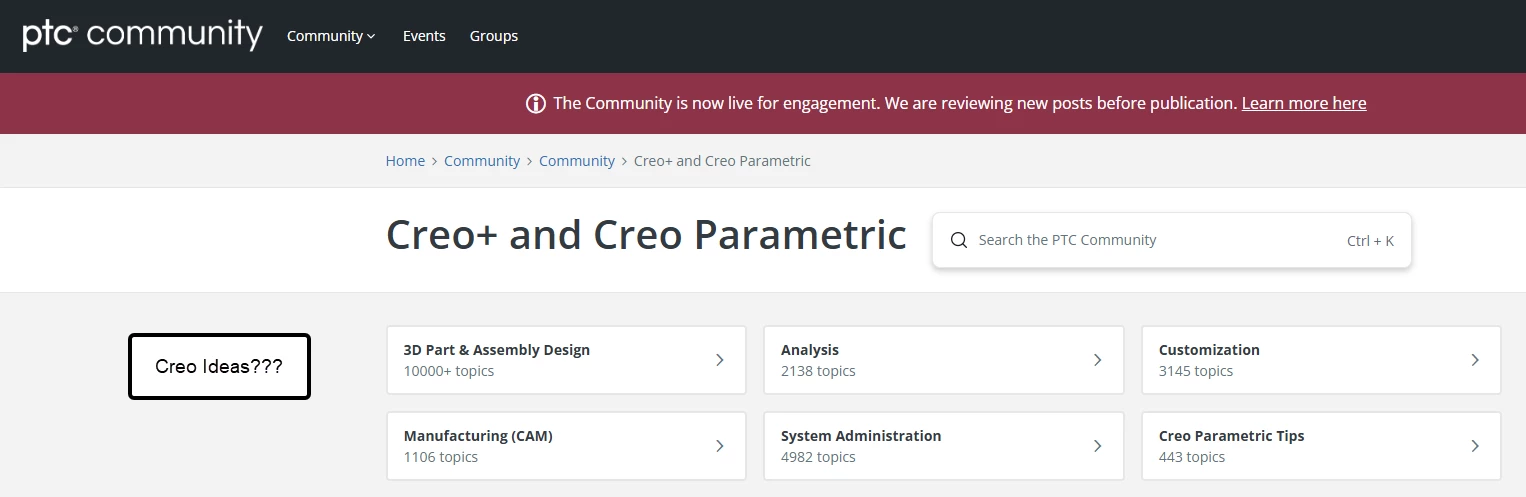Image resolution: width=1526 pixels, height=497 pixels.
Task: Click the arrow on System Administration card
Action: click(x=1097, y=446)
